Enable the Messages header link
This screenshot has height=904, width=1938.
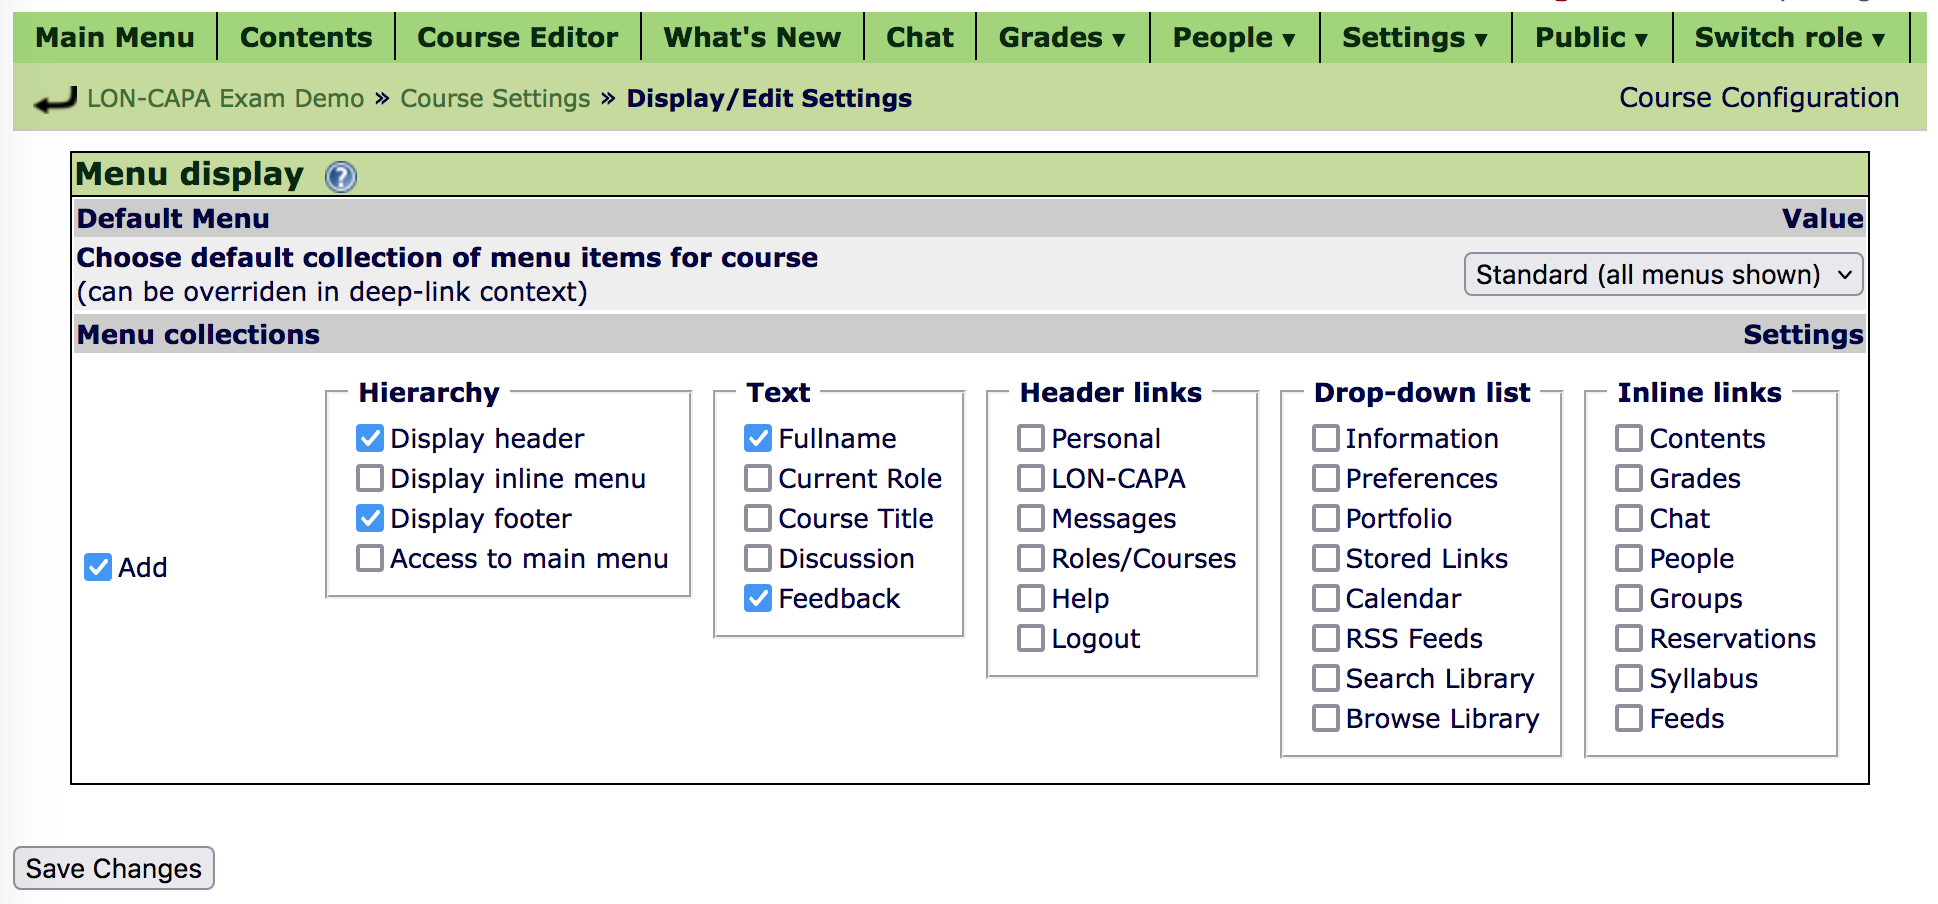coord(1031,518)
